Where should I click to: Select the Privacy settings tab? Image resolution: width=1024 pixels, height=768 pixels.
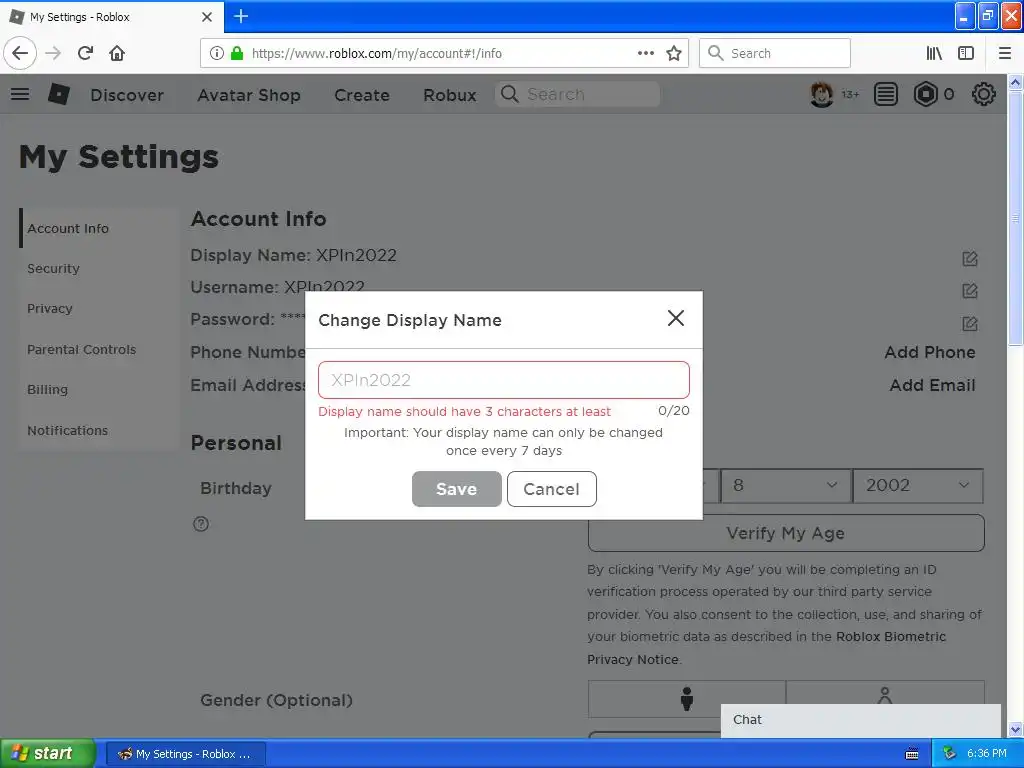point(99,308)
